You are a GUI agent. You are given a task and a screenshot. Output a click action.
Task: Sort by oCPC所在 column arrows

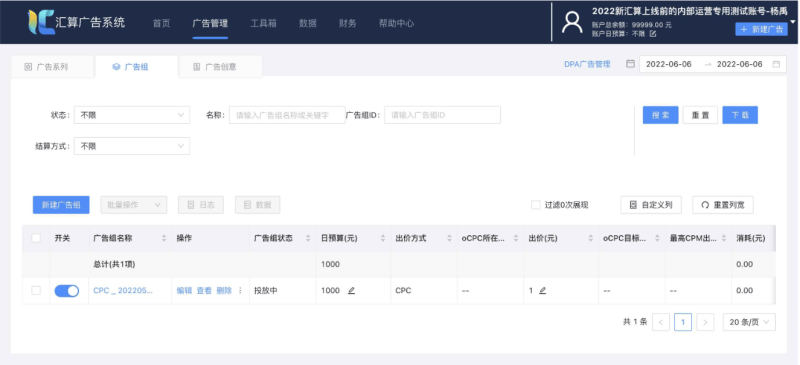point(516,238)
